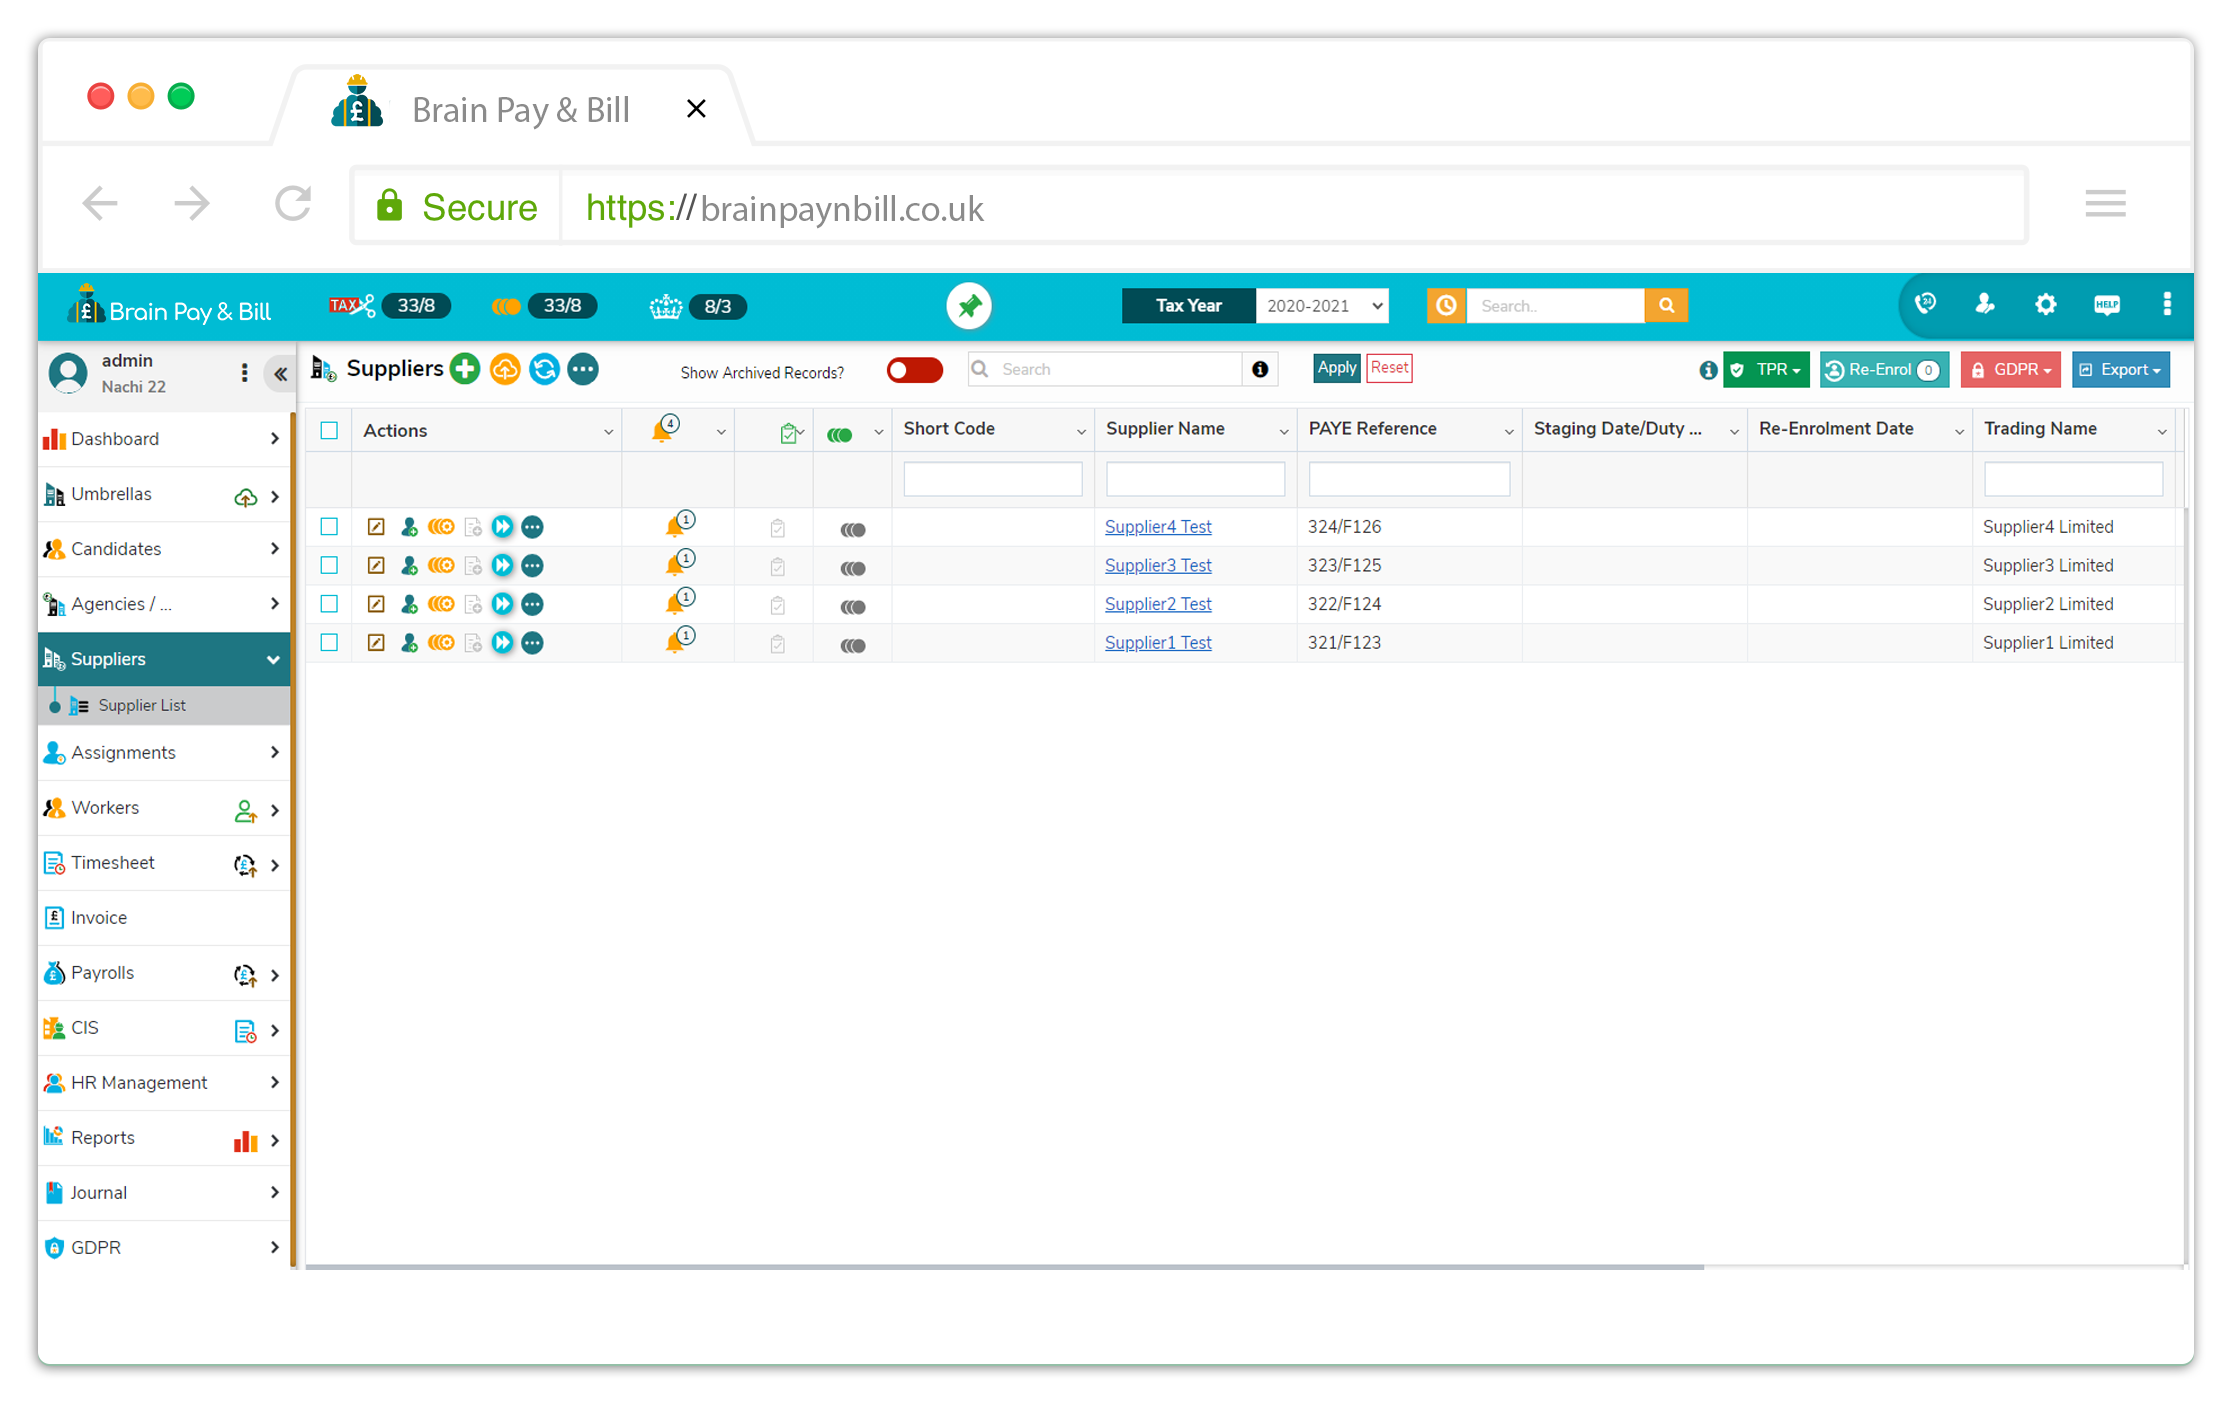2232x1408 pixels.
Task: Select the checkbox for Supplier4 Test row
Action: click(x=329, y=527)
